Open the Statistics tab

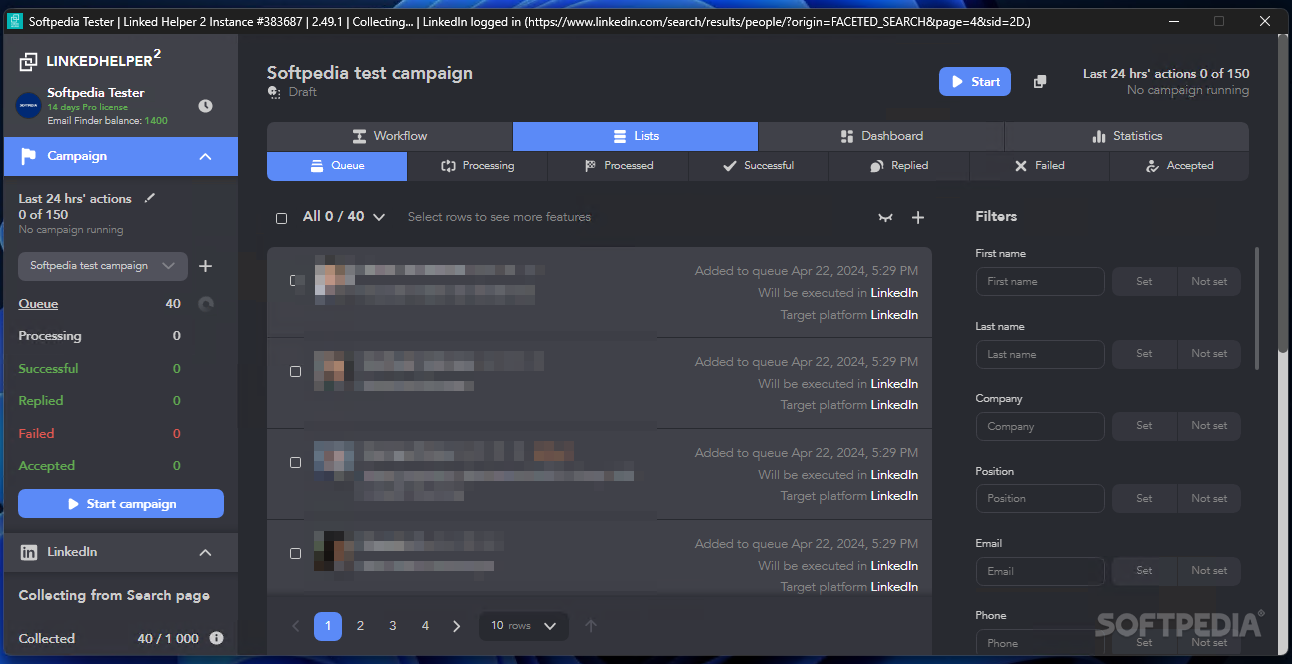pos(1126,136)
